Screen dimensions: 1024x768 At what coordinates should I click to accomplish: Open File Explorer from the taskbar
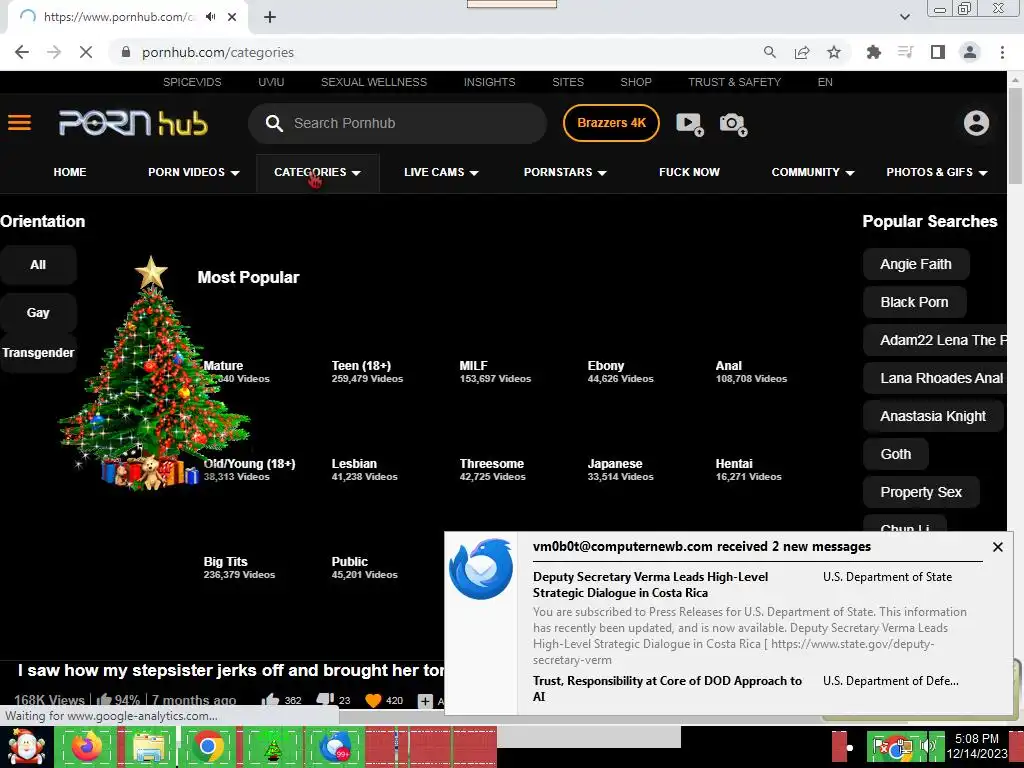coord(148,748)
